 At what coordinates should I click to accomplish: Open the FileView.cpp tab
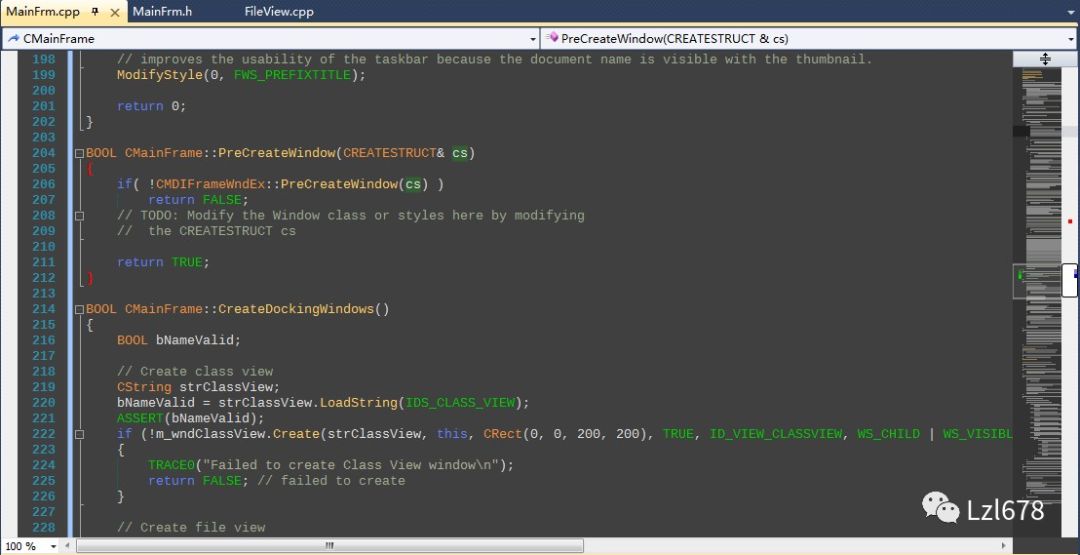pos(279,12)
